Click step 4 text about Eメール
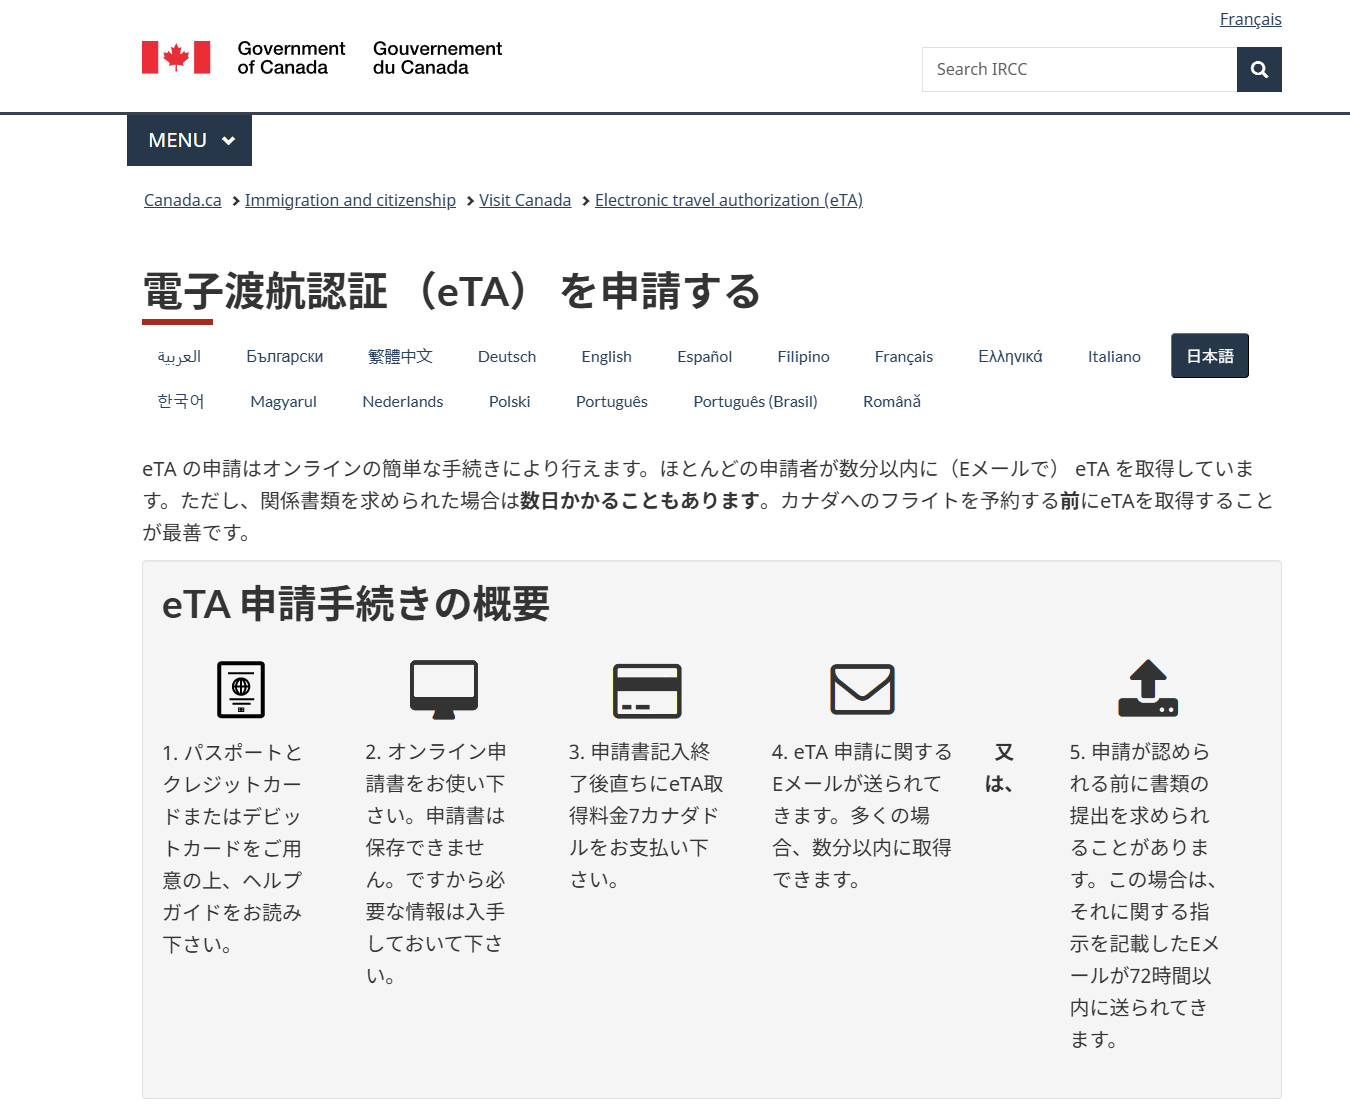 (x=862, y=815)
